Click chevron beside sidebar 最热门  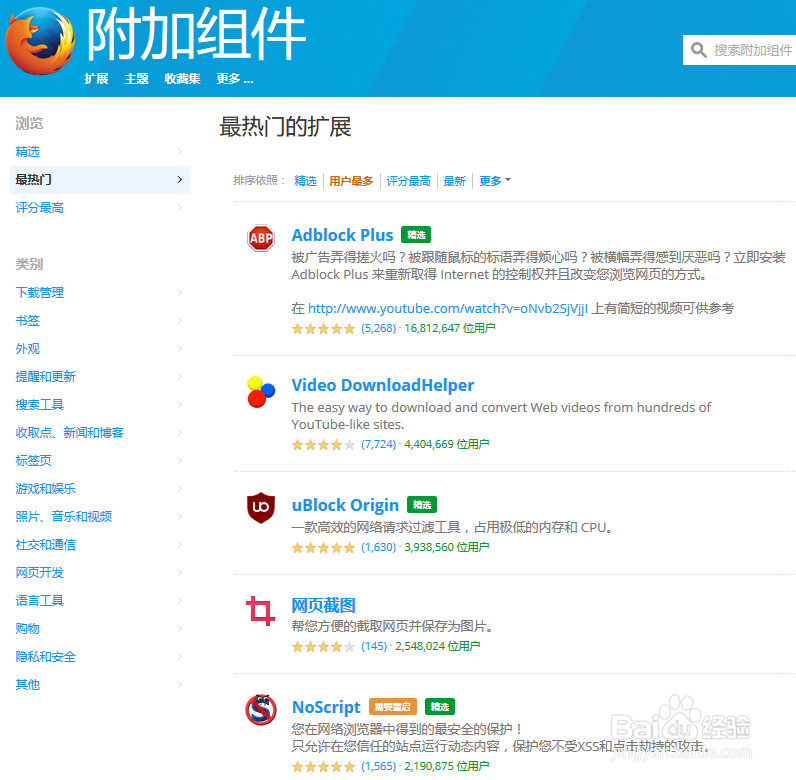coord(180,179)
